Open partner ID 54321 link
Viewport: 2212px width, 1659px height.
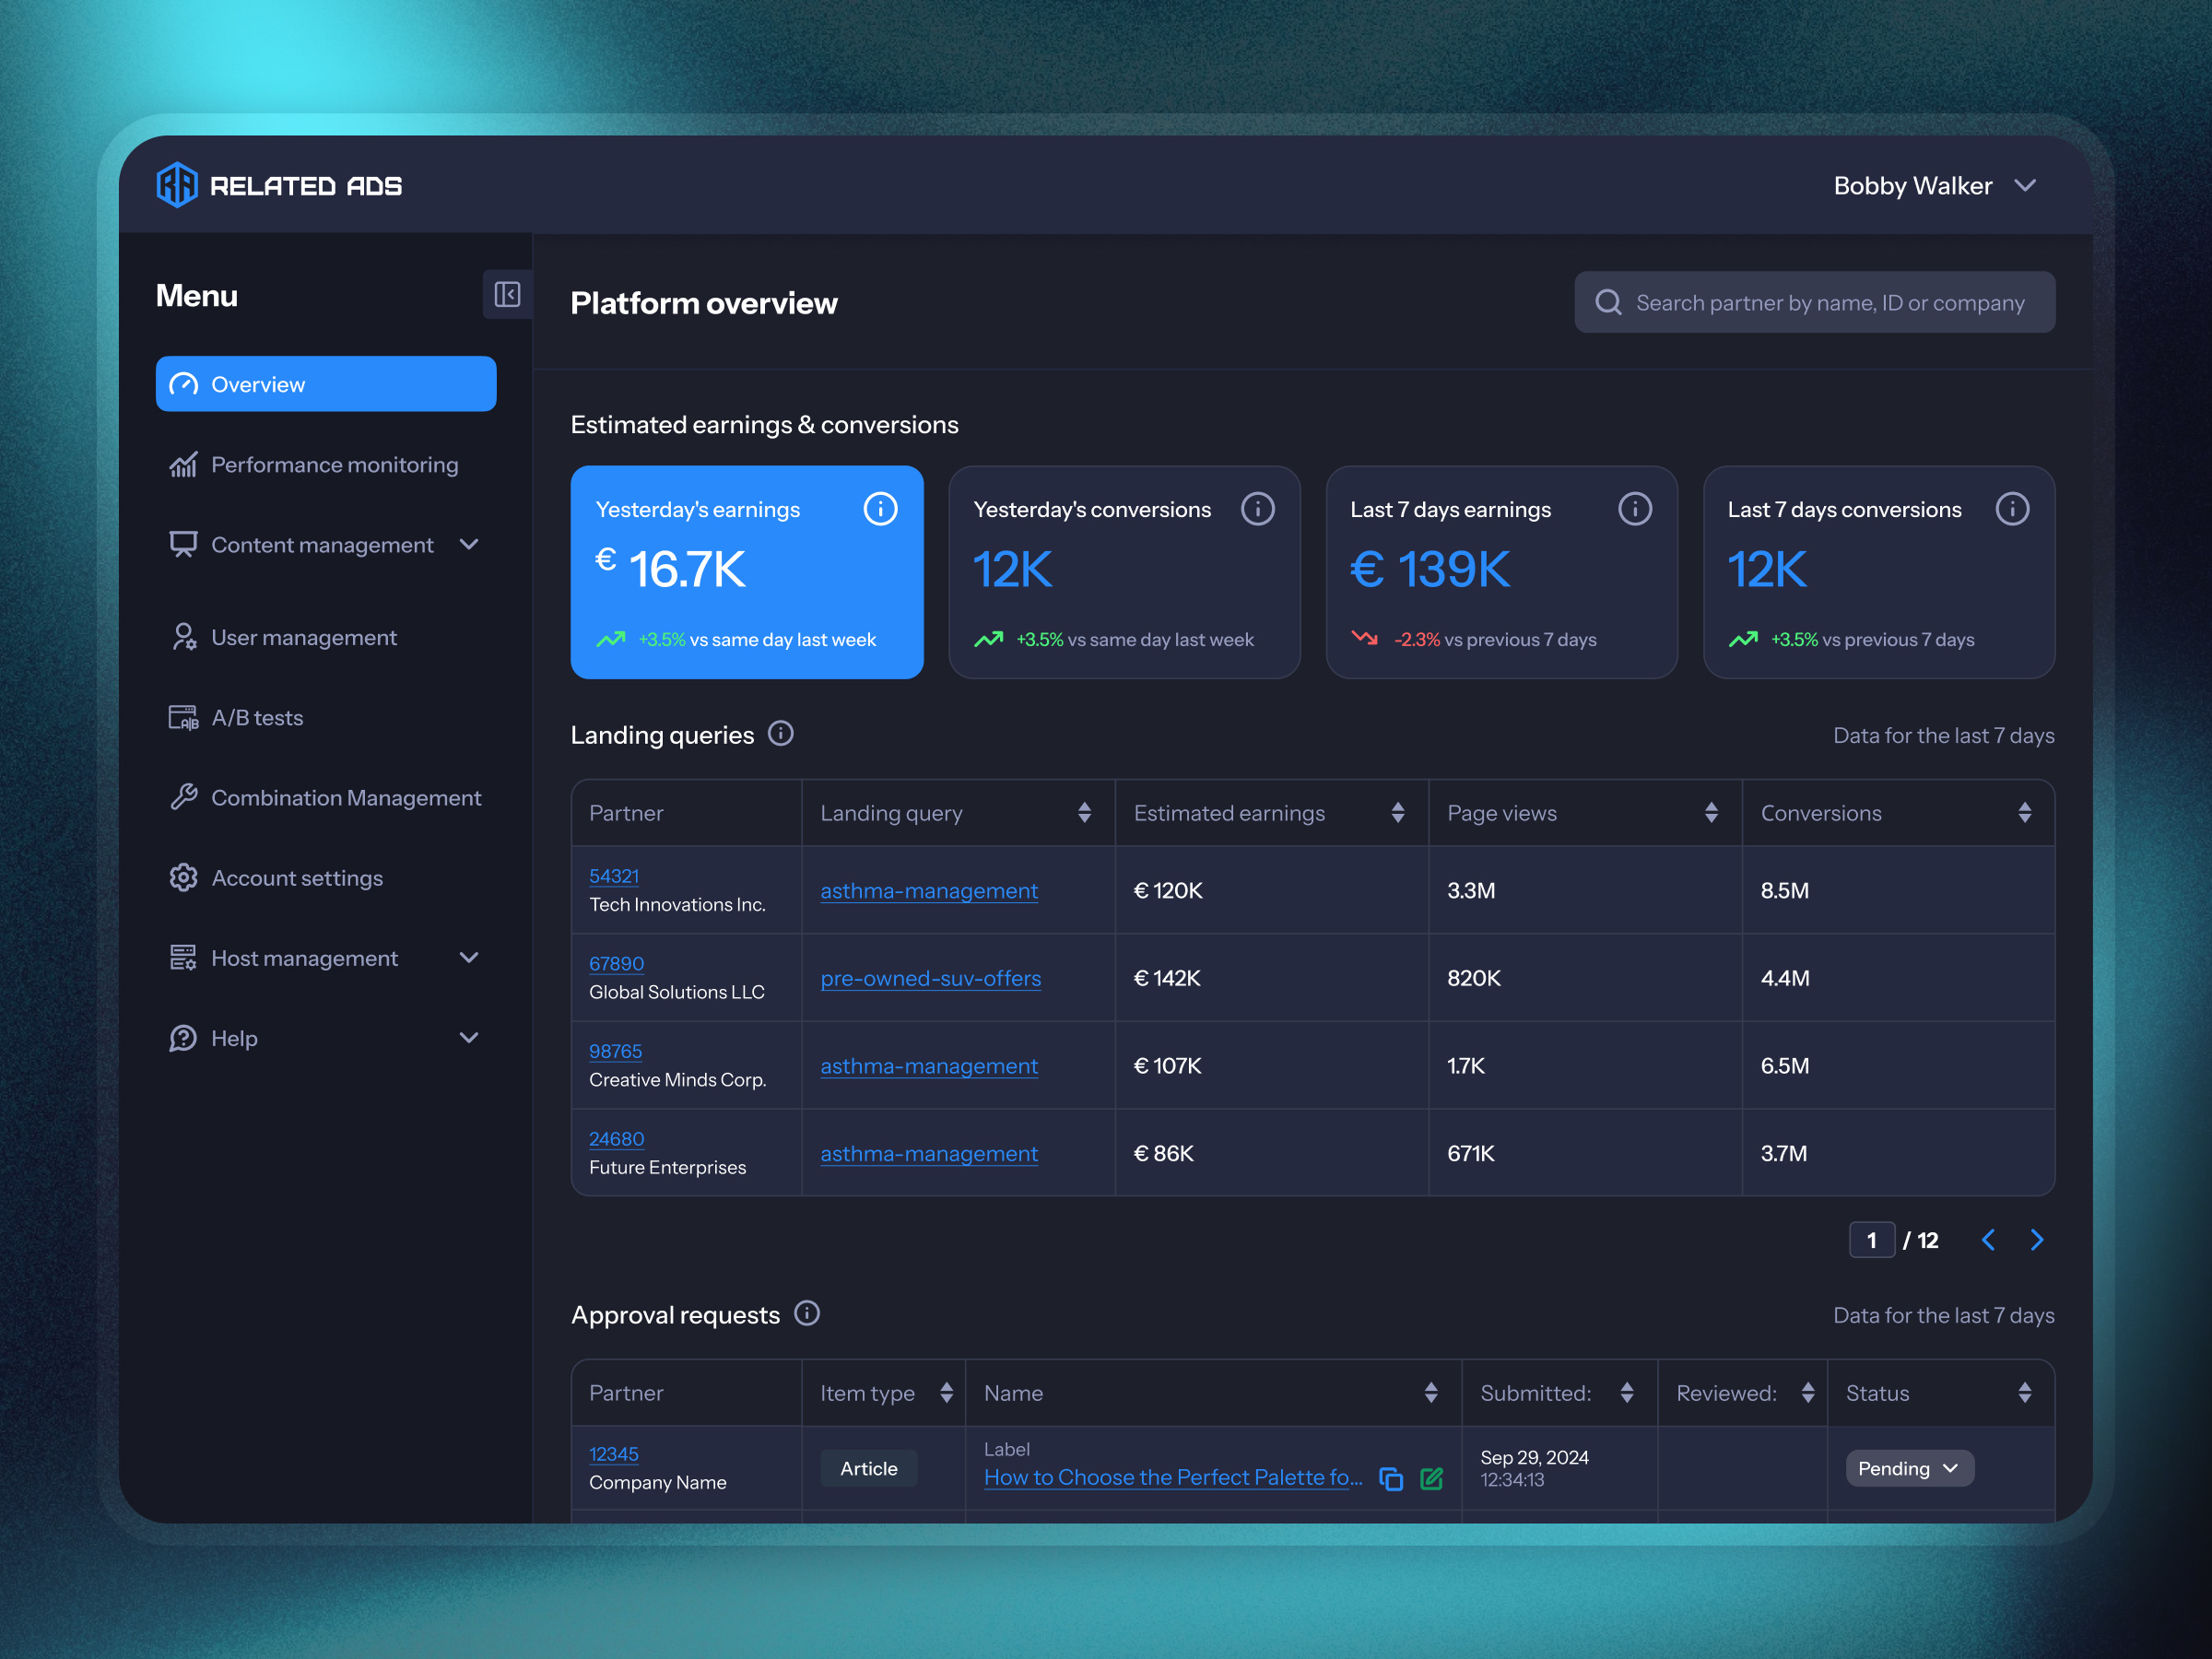pyautogui.click(x=614, y=876)
